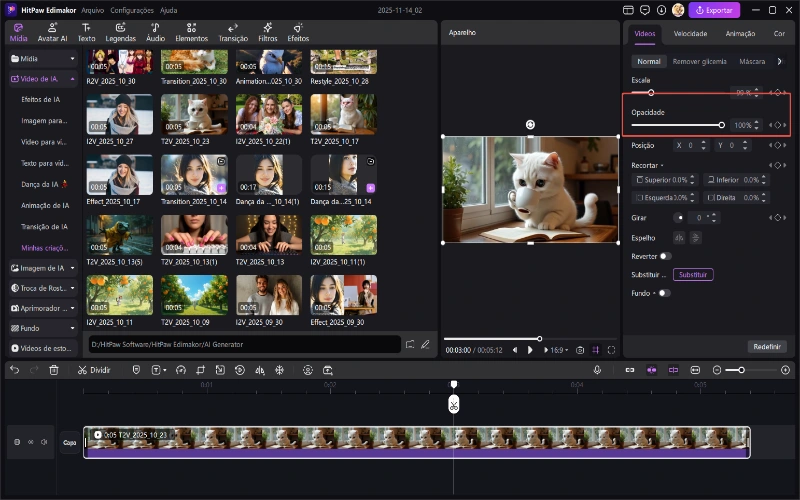The height and width of the screenshot is (500, 800).
Task: Switch to the Cor tab
Action: [779, 34]
